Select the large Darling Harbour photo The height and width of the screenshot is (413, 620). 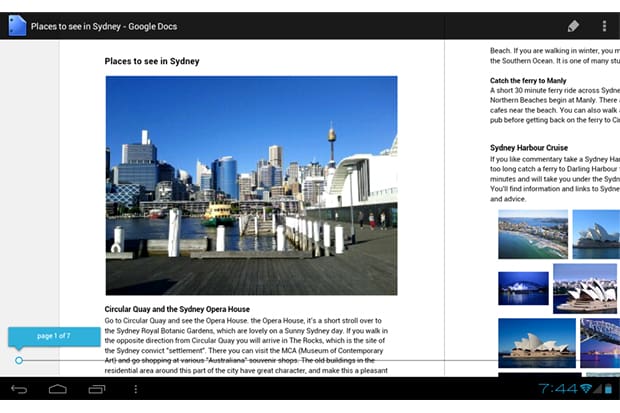pyautogui.click(x=251, y=185)
